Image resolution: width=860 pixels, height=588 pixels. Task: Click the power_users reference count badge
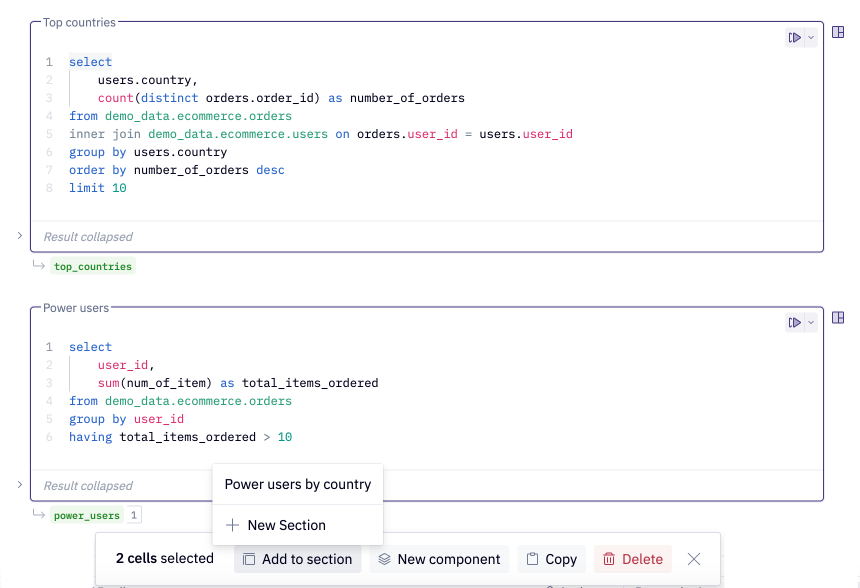point(134,516)
